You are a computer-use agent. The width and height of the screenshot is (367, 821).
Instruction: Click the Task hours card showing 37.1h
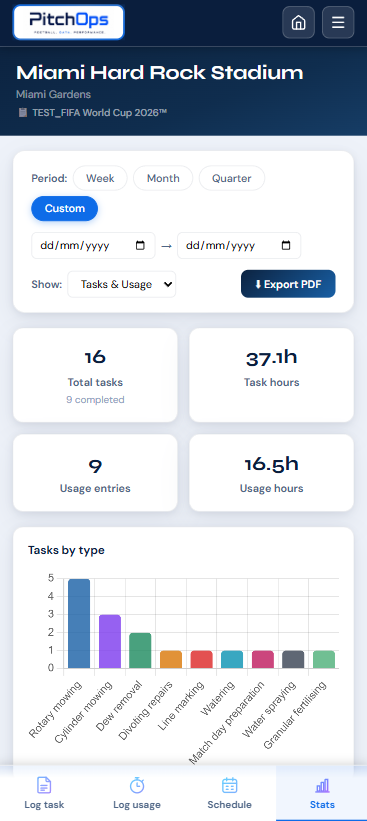(271, 375)
